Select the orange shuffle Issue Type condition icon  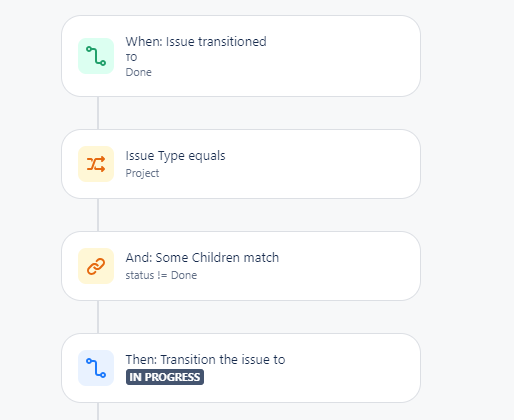(96, 164)
